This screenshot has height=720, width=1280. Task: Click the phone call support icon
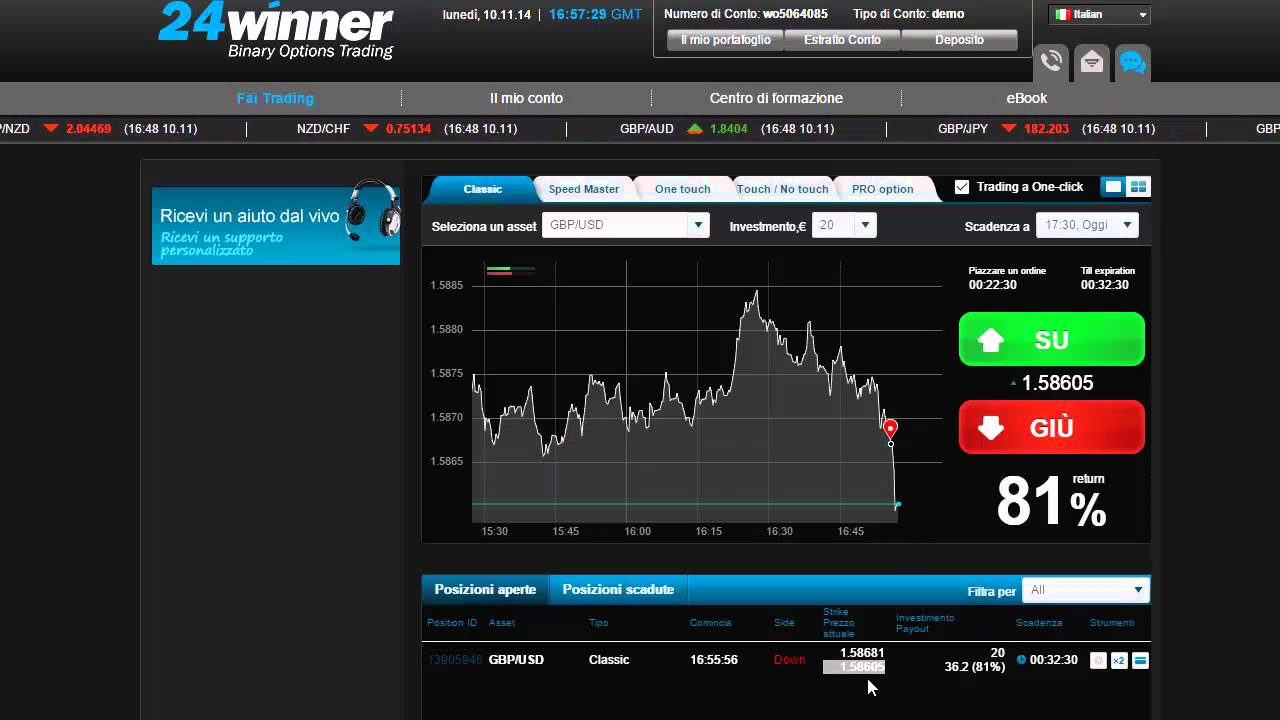coord(1051,61)
